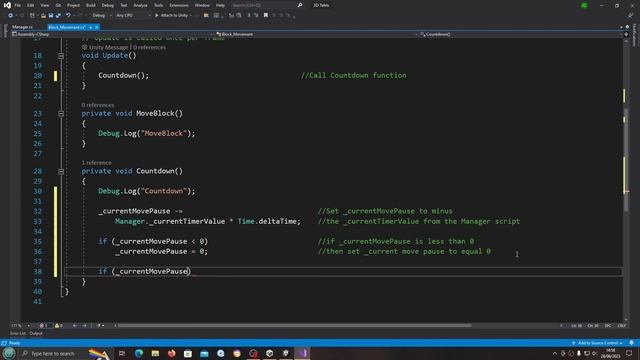
Task: Click the error count indicator icon
Action: pyautogui.click(x=43, y=326)
